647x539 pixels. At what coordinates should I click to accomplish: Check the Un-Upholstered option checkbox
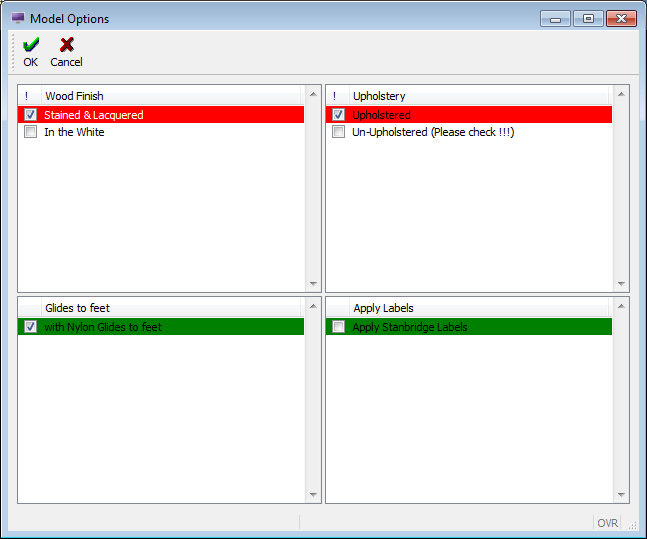339,132
